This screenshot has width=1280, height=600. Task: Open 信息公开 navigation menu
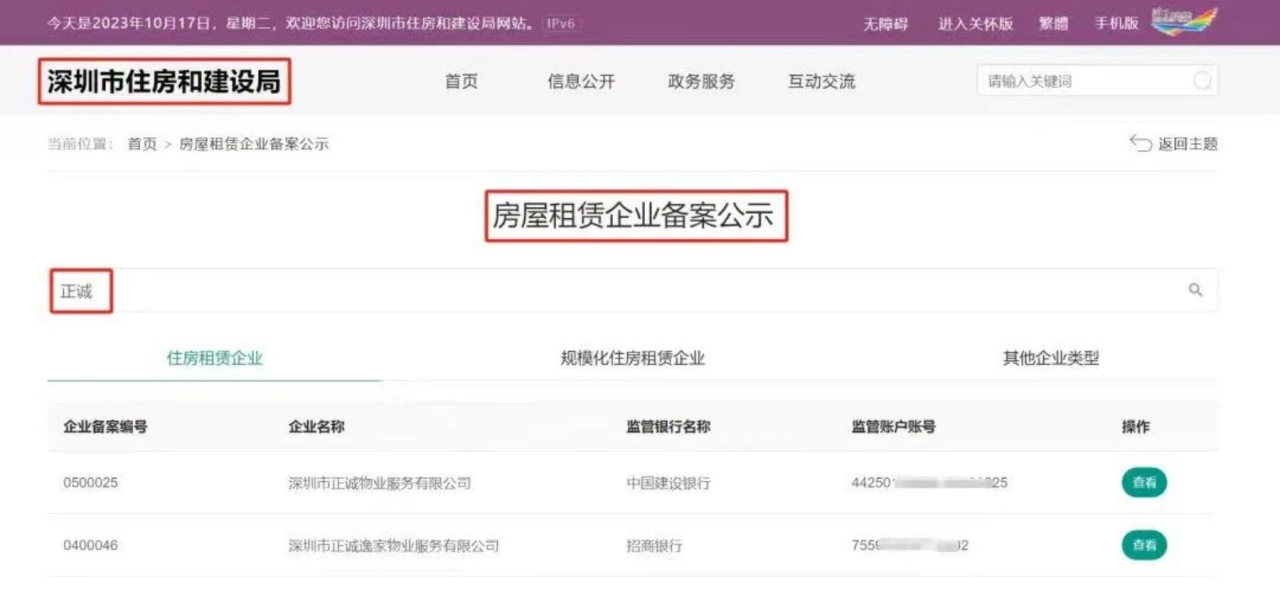(581, 82)
